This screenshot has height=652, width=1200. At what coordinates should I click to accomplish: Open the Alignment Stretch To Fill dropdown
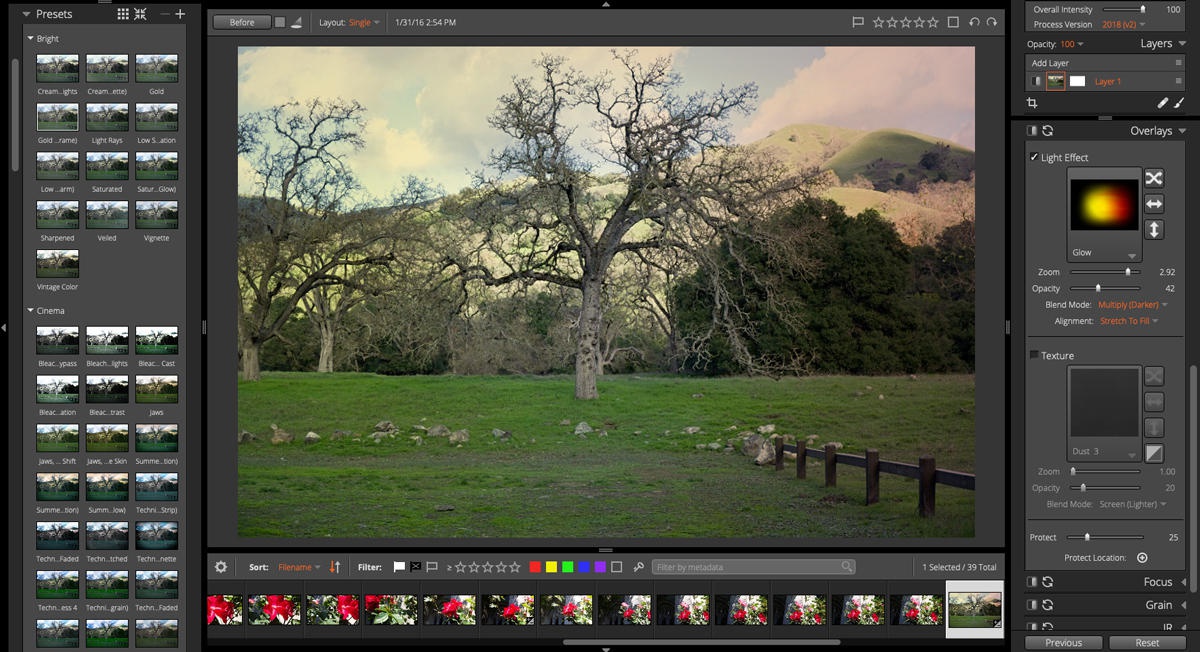pos(1129,321)
